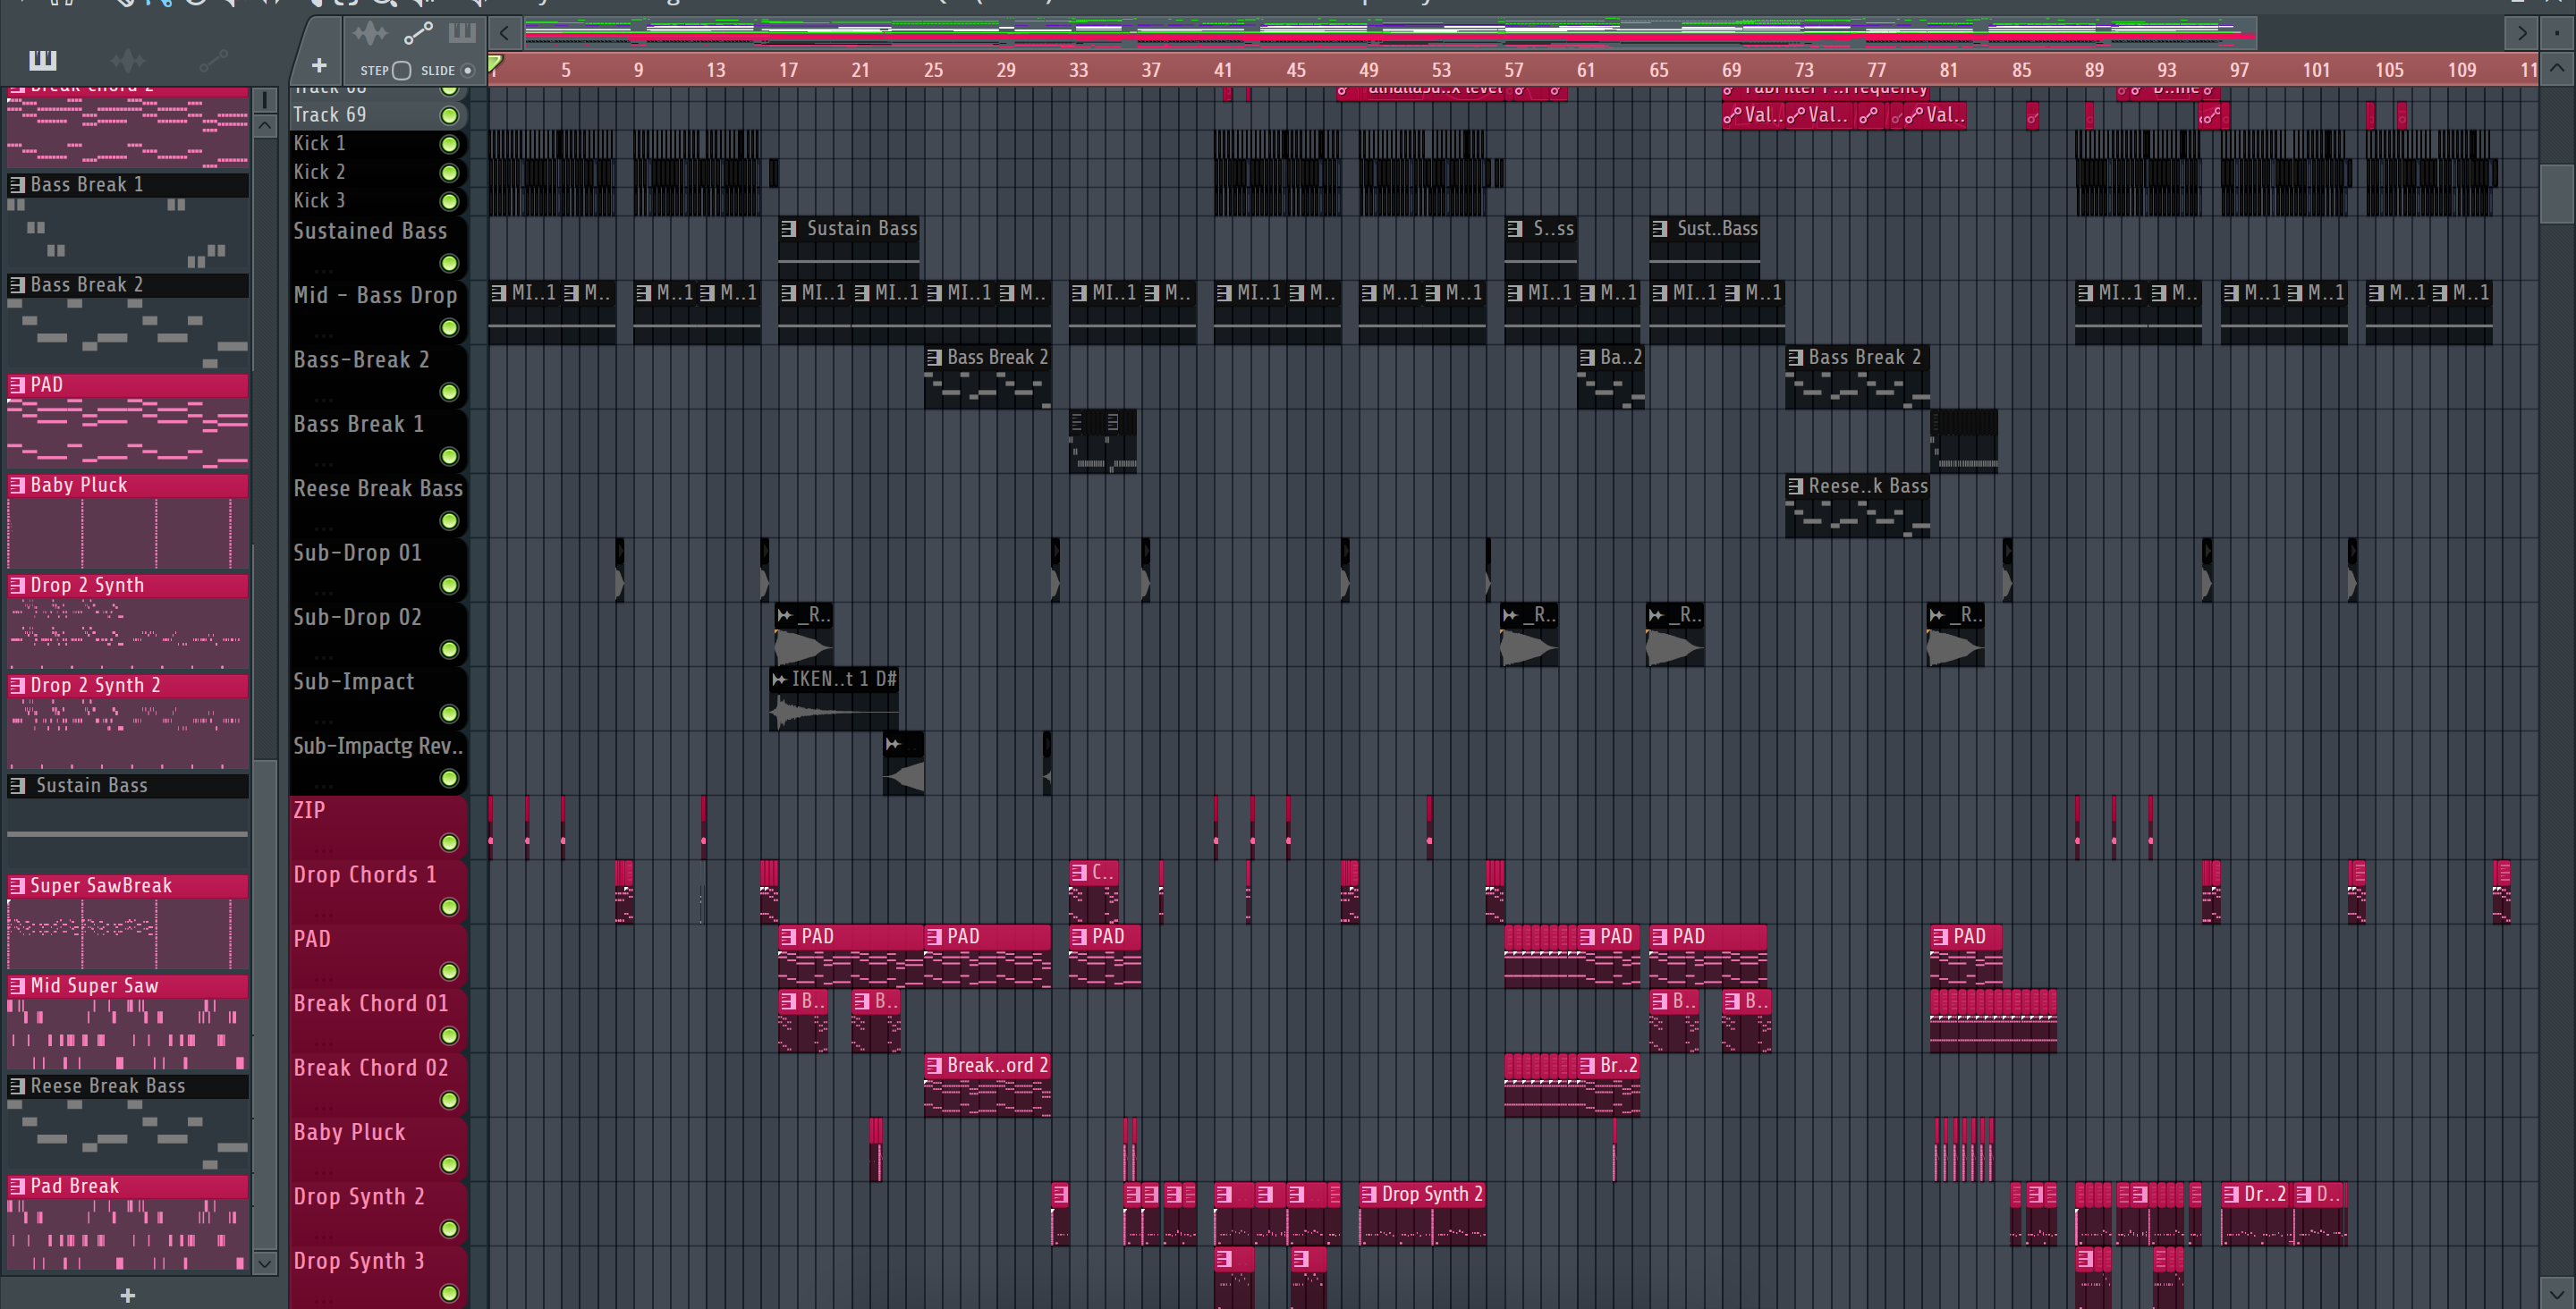
Task: Mute the Sustained Bass track
Action: click(x=450, y=263)
